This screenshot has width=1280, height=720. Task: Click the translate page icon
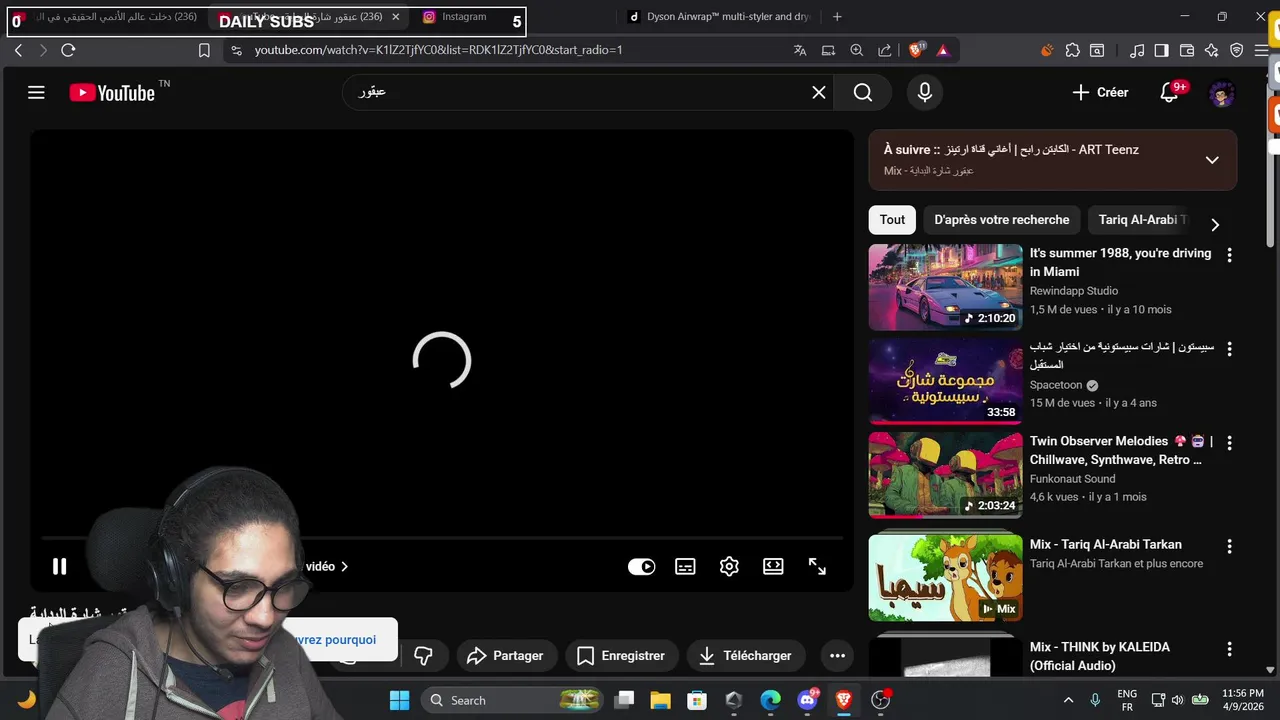click(800, 50)
